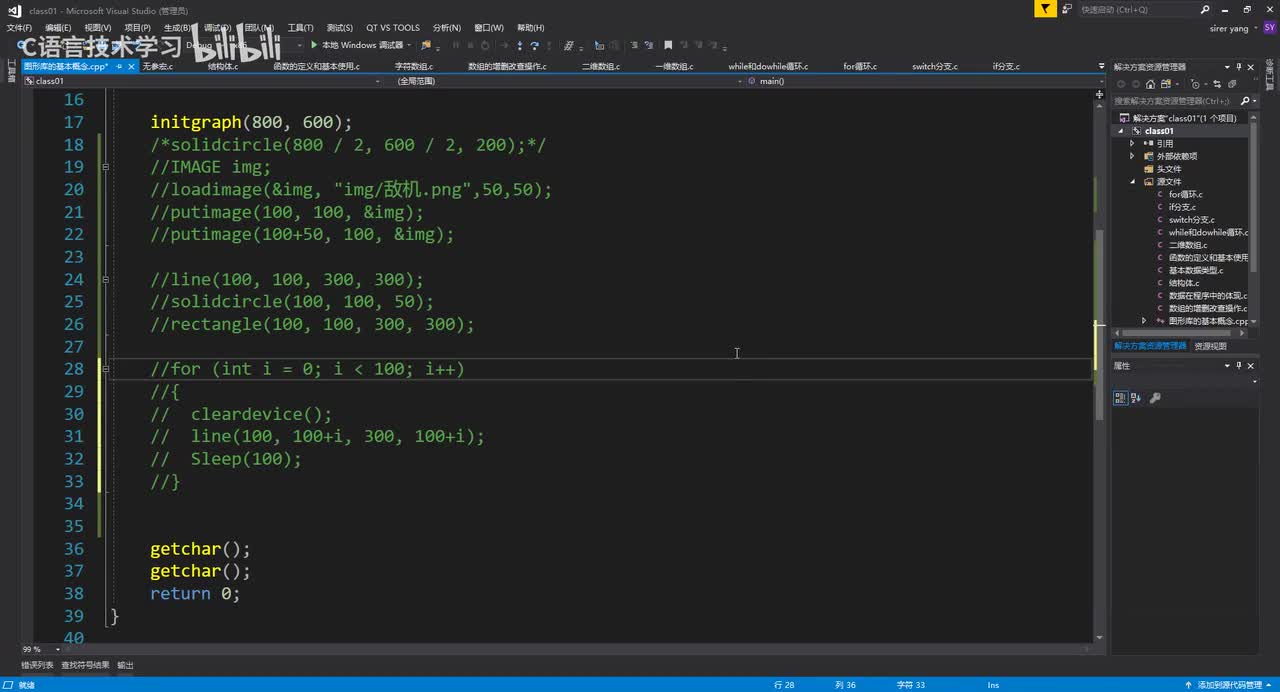The height and width of the screenshot is (692, 1280).
Task: Expand the 外部依赖项 node
Action: [1133, 156]
